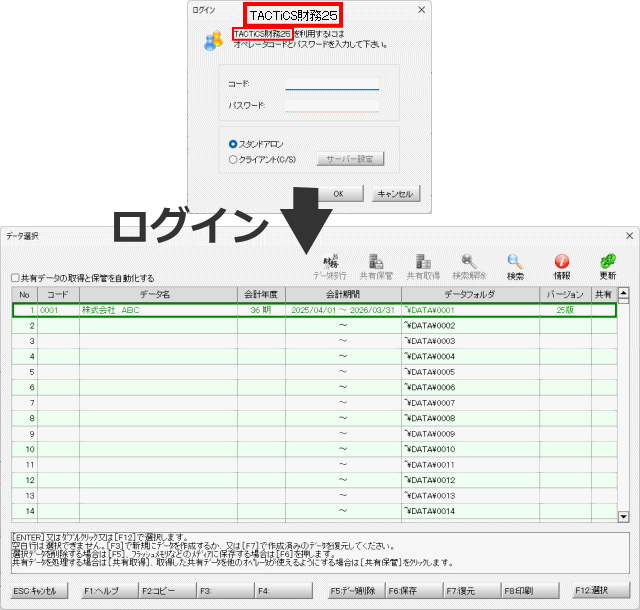
Task: Click the バージョン column header
Action: click(x=565, y=294)
